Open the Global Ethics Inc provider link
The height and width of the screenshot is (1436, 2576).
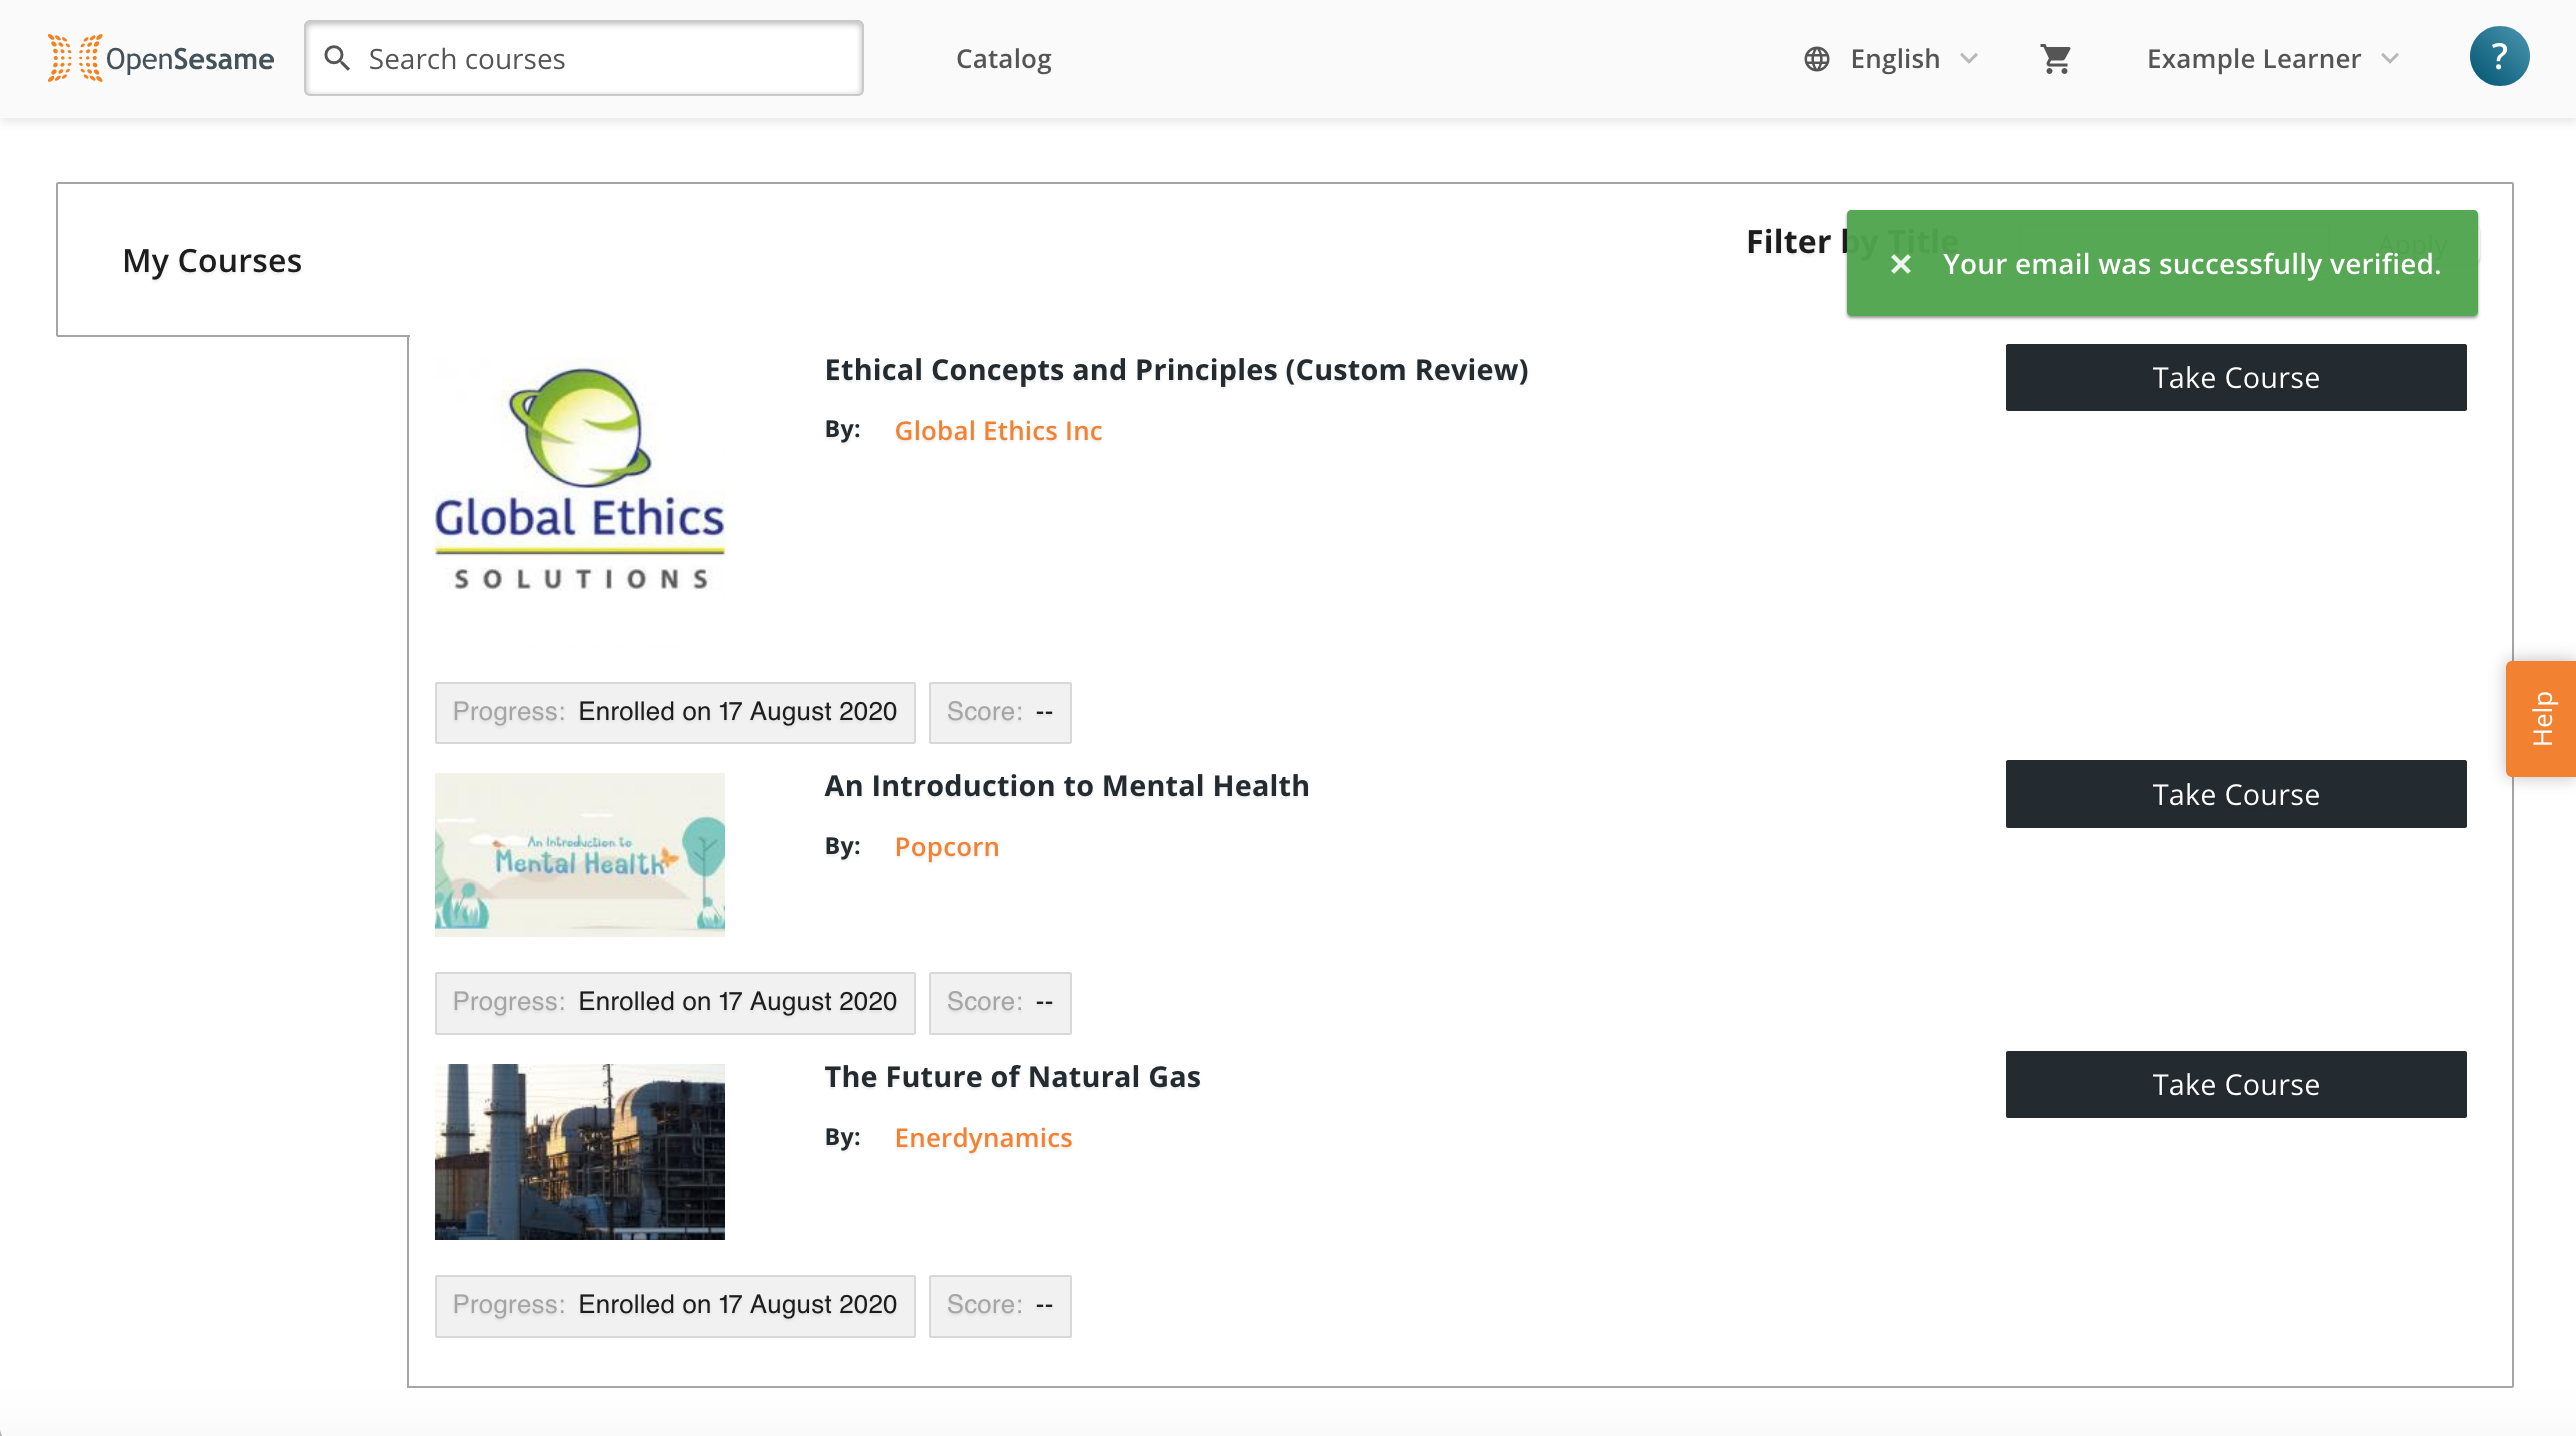click(997, 430)
